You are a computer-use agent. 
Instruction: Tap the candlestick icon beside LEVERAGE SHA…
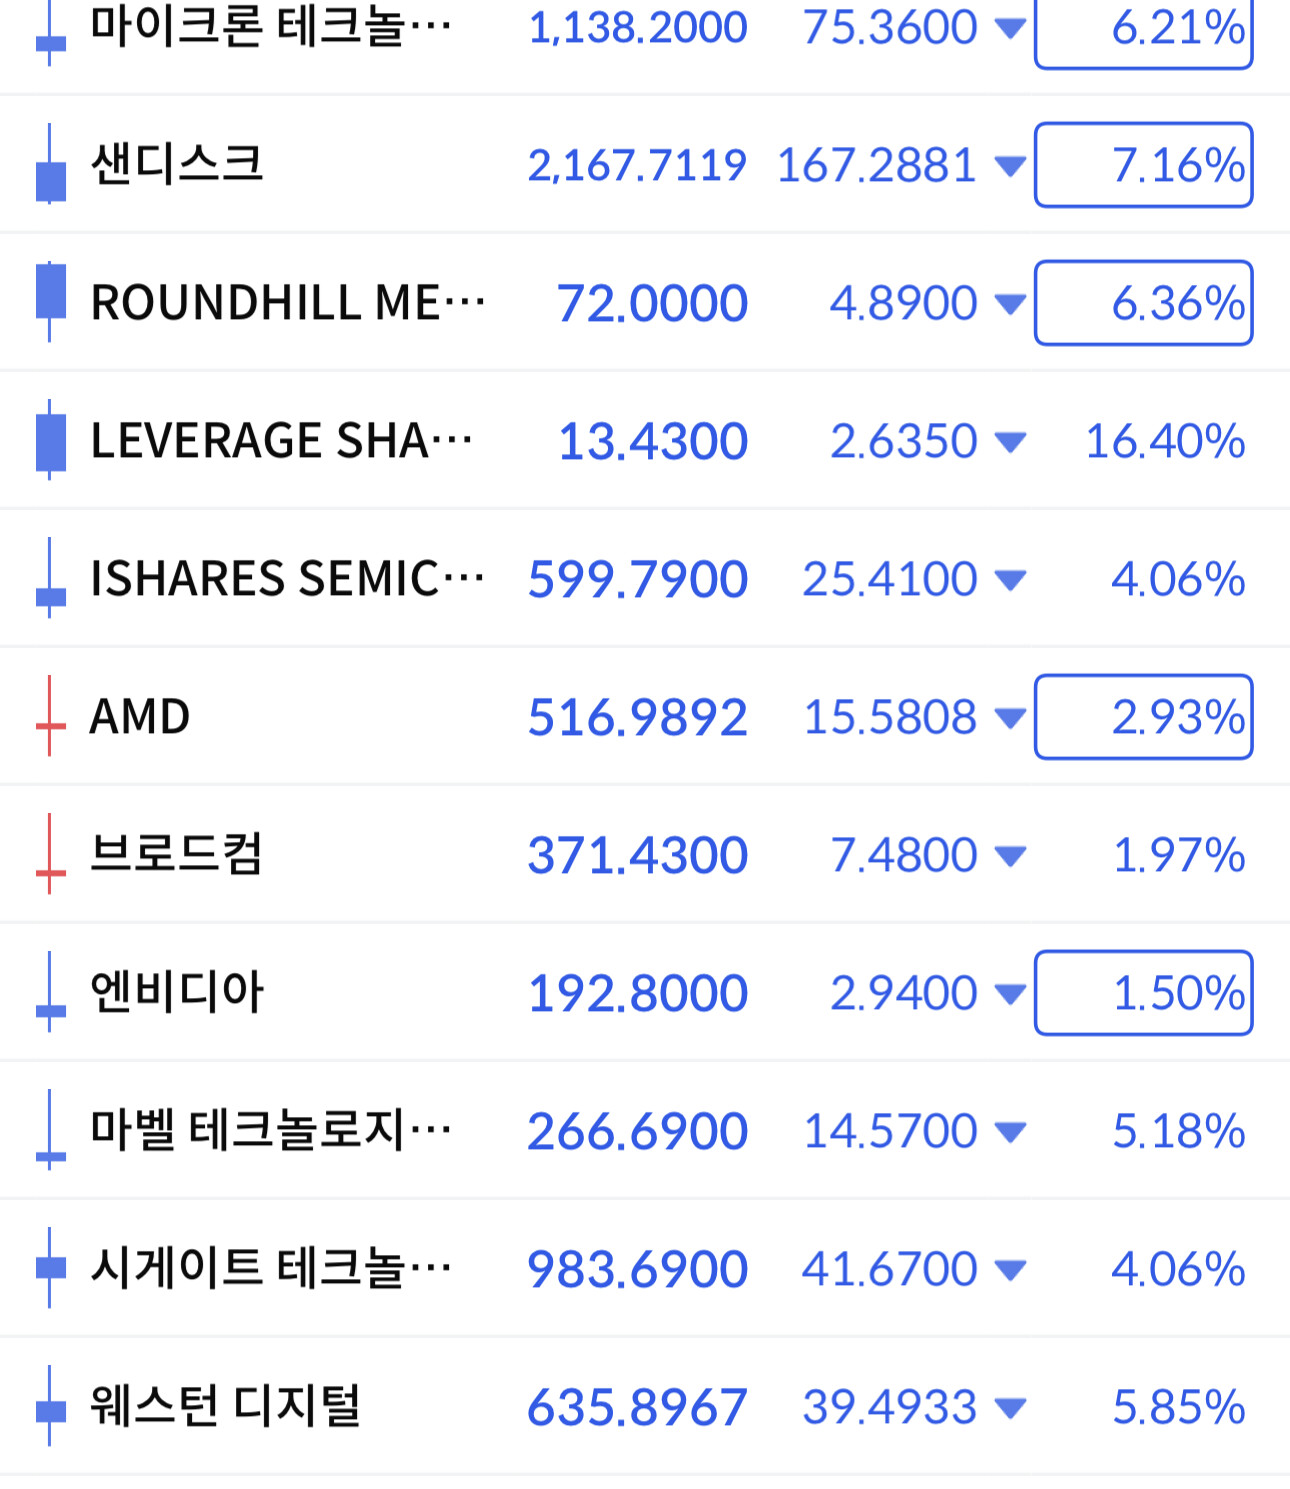tap(50, 440)
